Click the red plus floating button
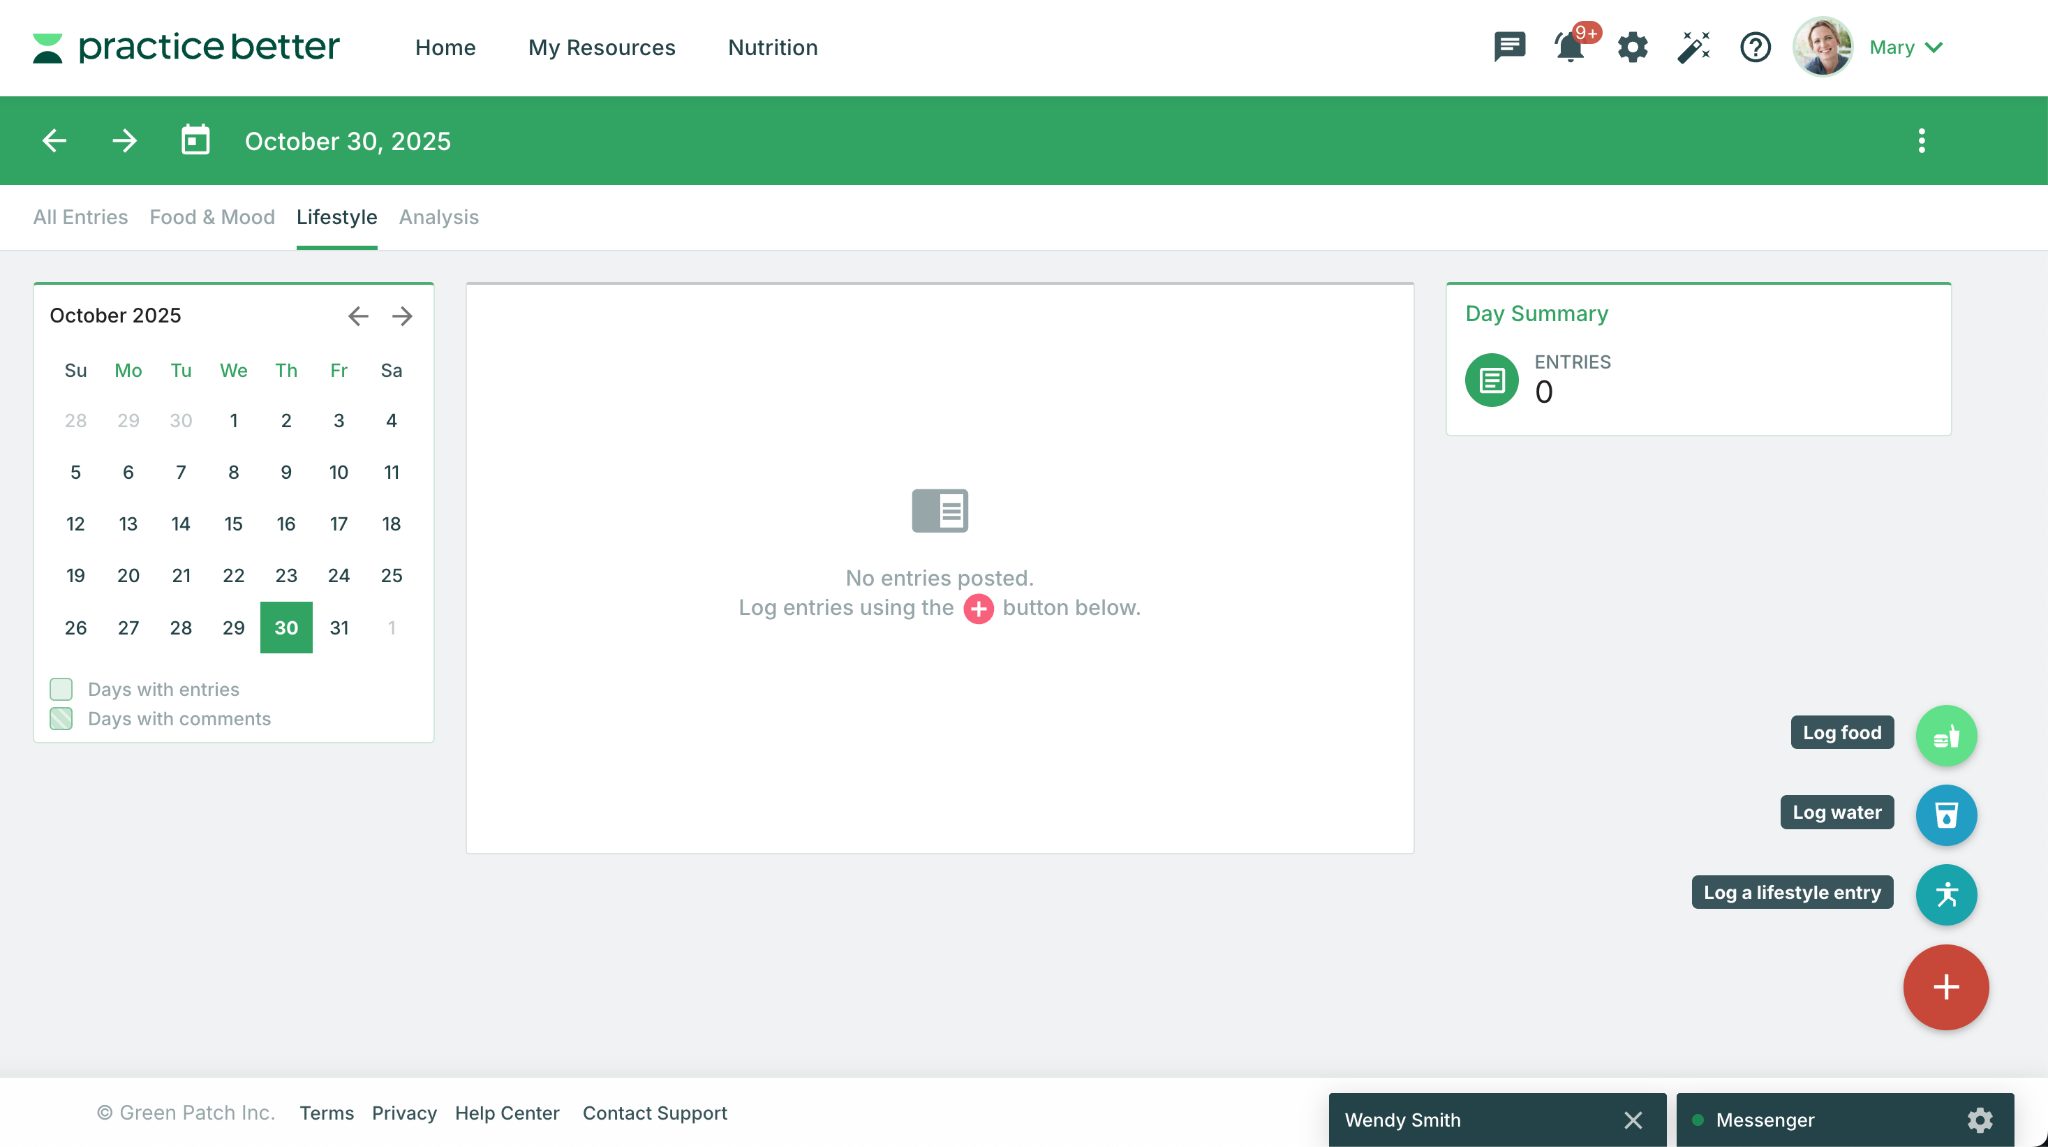Viewport: 2048px width, 1147px height. (1945, 987)
